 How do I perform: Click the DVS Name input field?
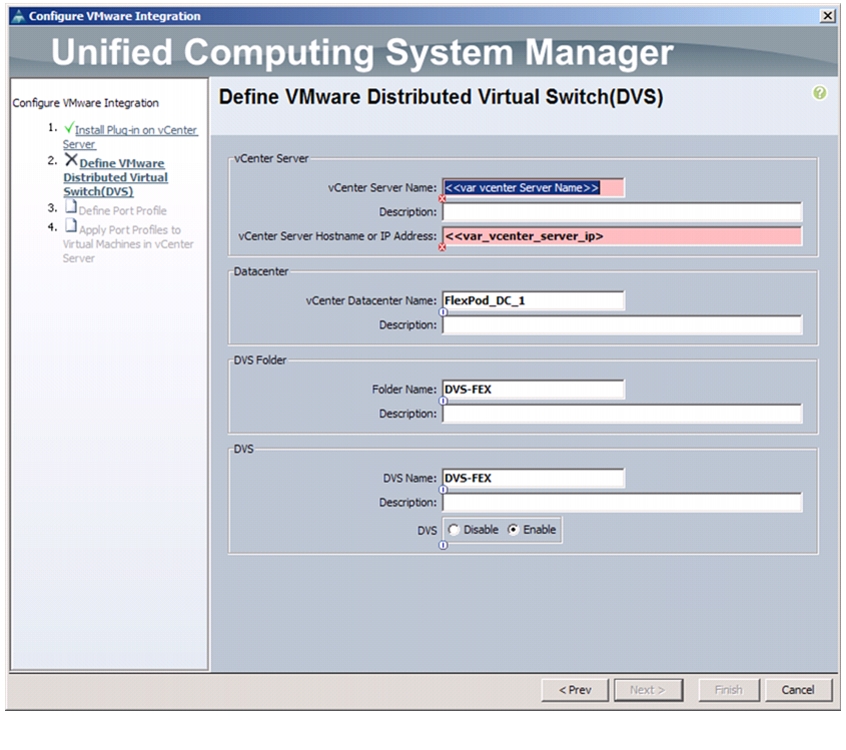click(533, 479)
